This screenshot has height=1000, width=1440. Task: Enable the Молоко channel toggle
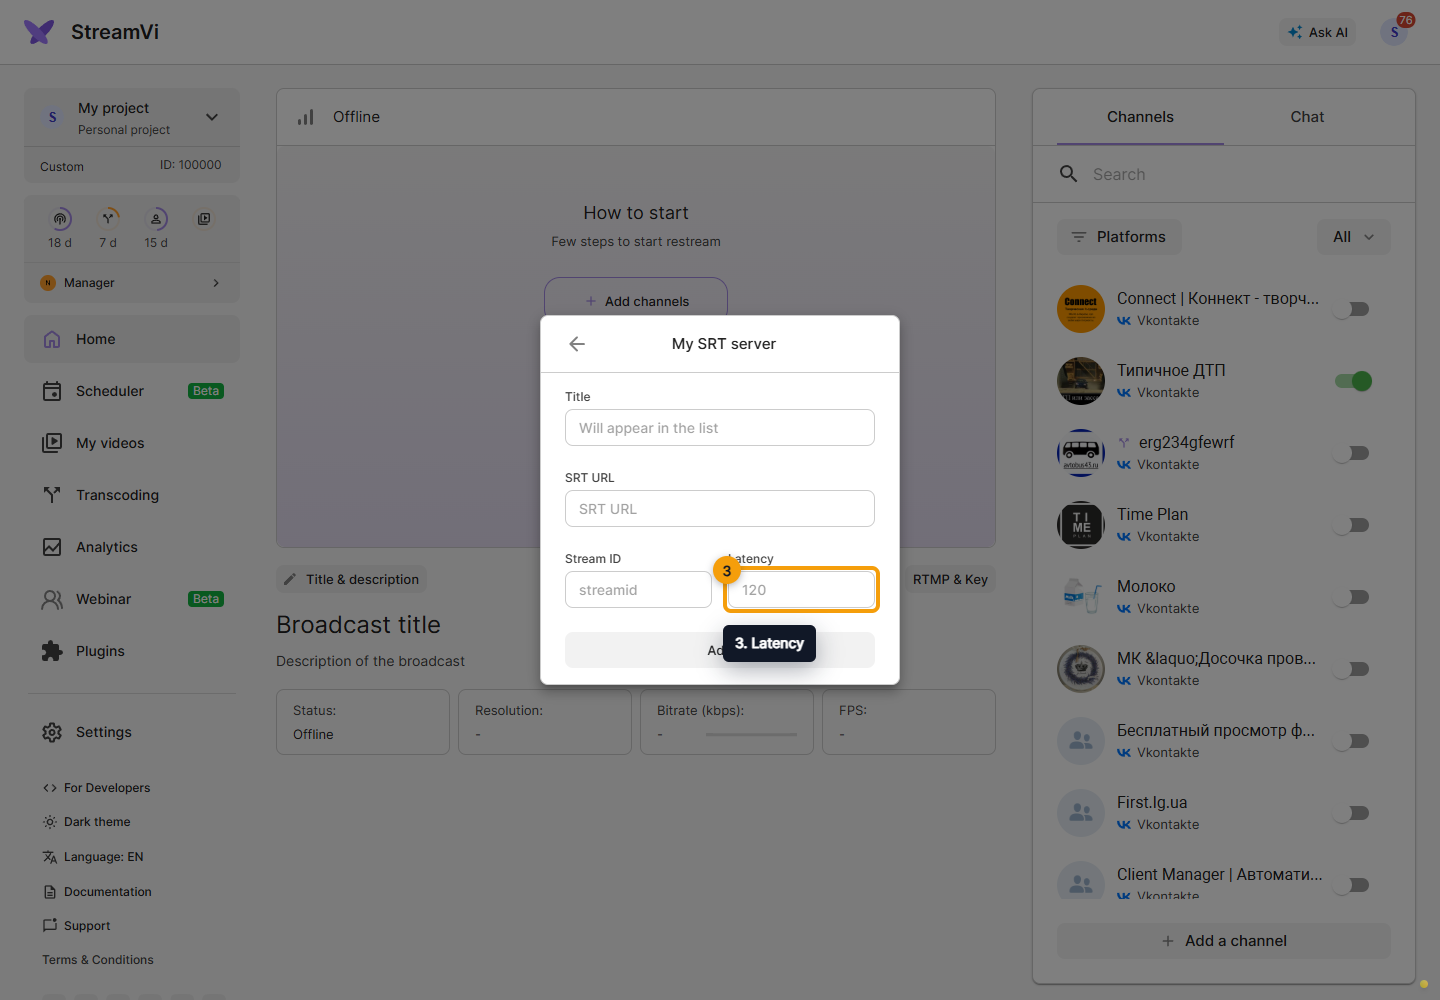(1353, 597)
